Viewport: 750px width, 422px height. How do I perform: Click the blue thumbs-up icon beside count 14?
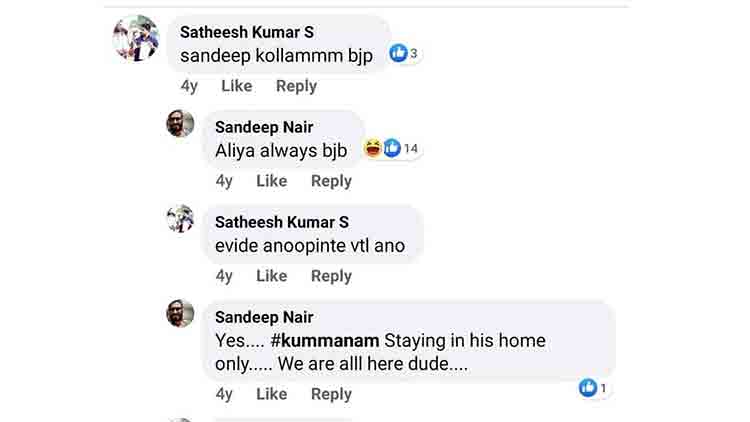[x=392, y=148]
